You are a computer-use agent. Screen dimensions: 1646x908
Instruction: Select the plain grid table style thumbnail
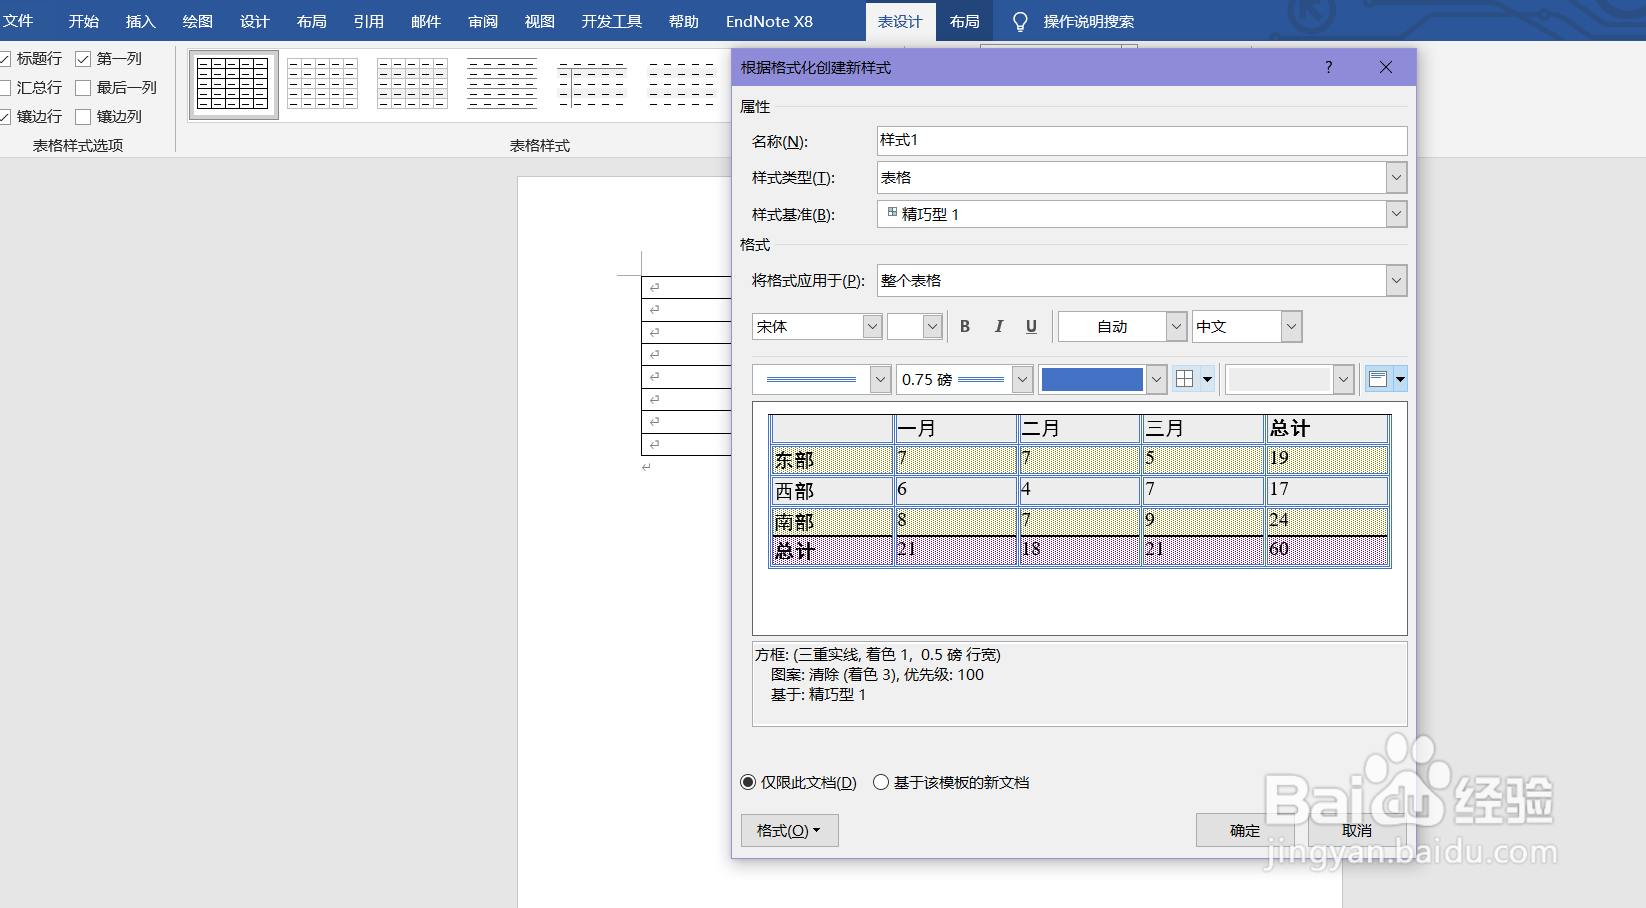233,84
